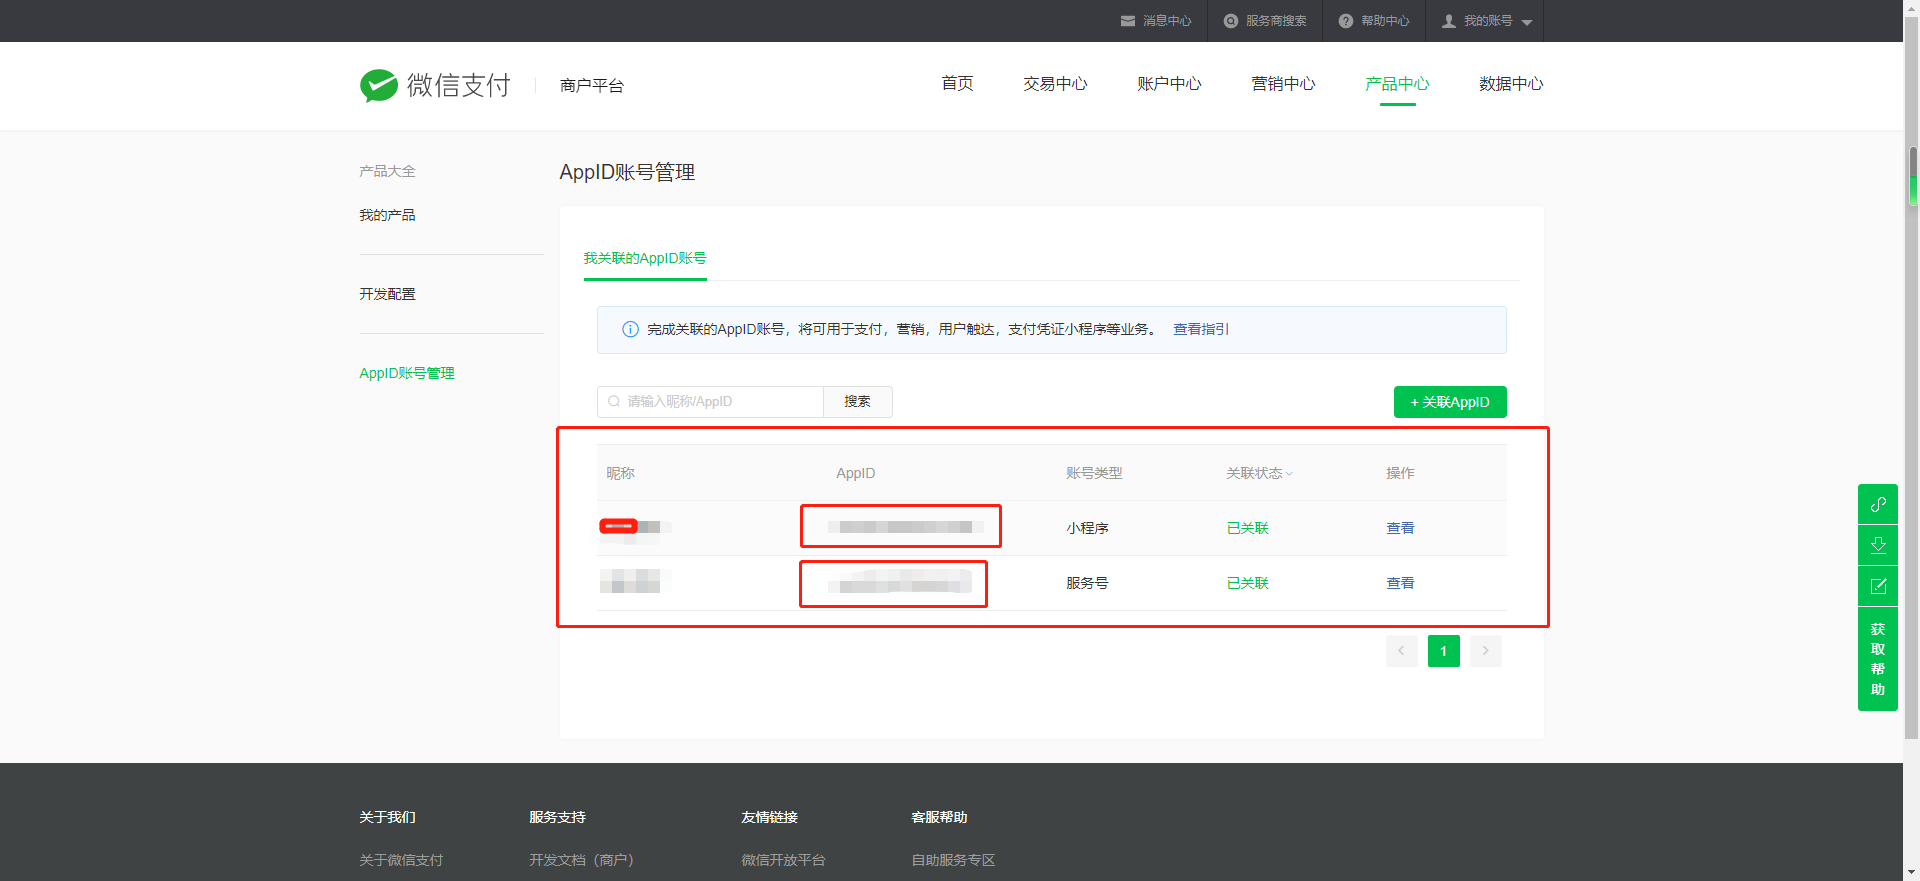Click the scrollbar down arrow

coord(1912,873)
